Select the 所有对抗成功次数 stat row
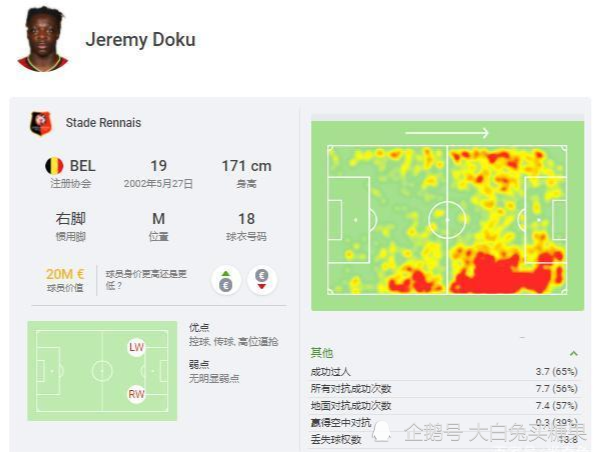600x452 pixels. point(444,388)
